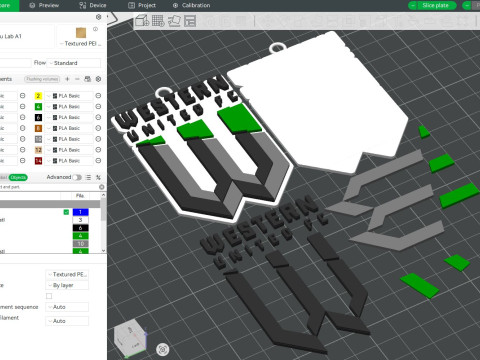Switch to the Calibration tab

pyautogui.click(x=191, y=5)
